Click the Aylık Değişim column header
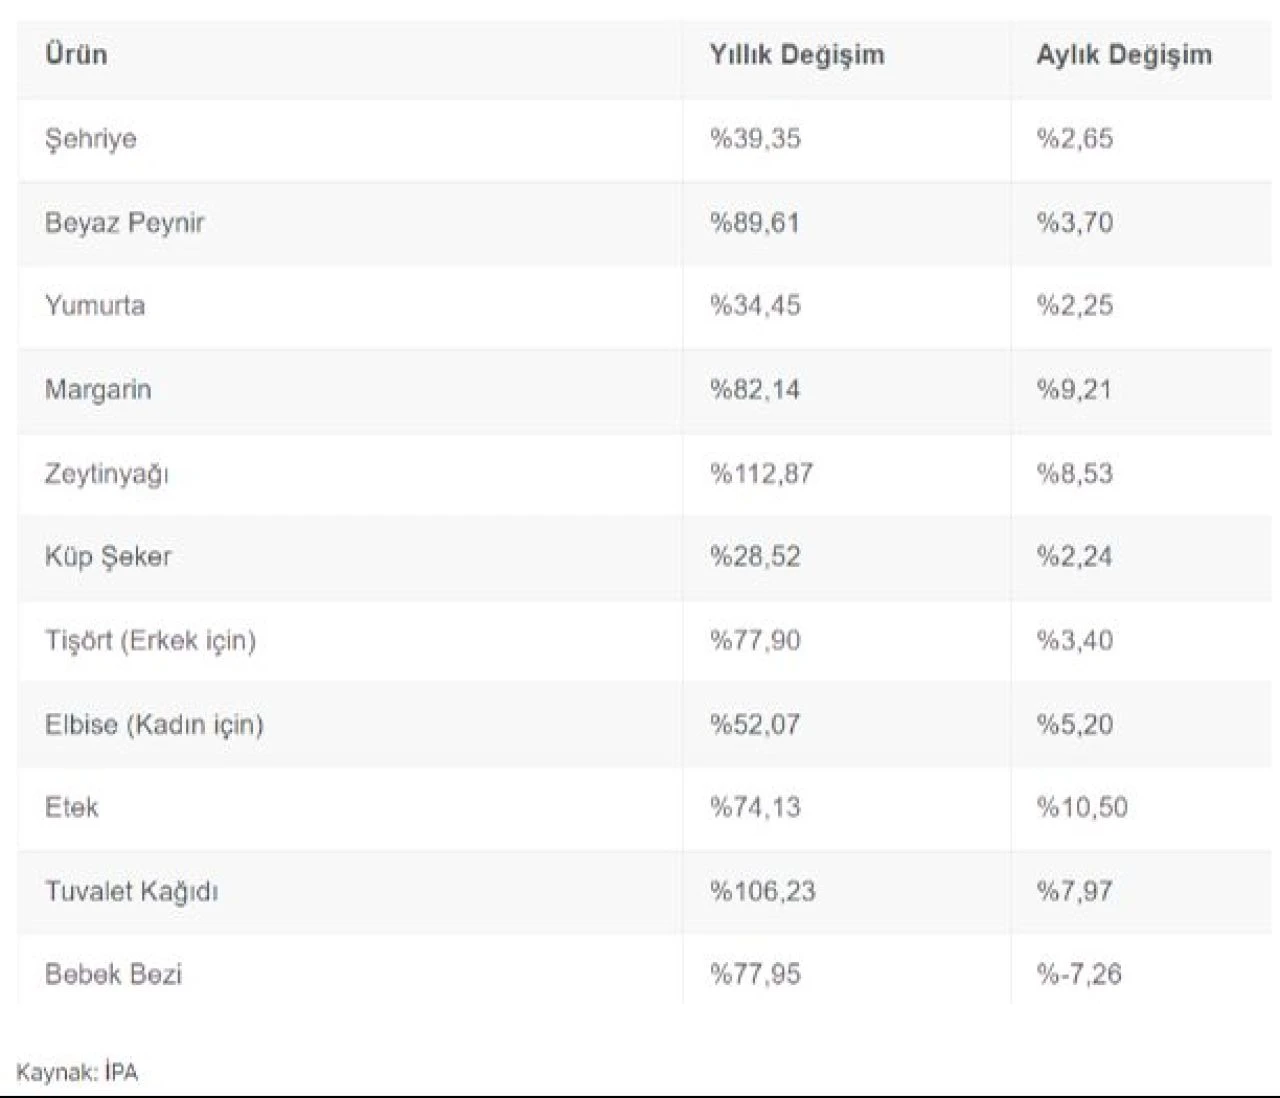This screenshot has width=1280, height=1098. click(1123, 54)
